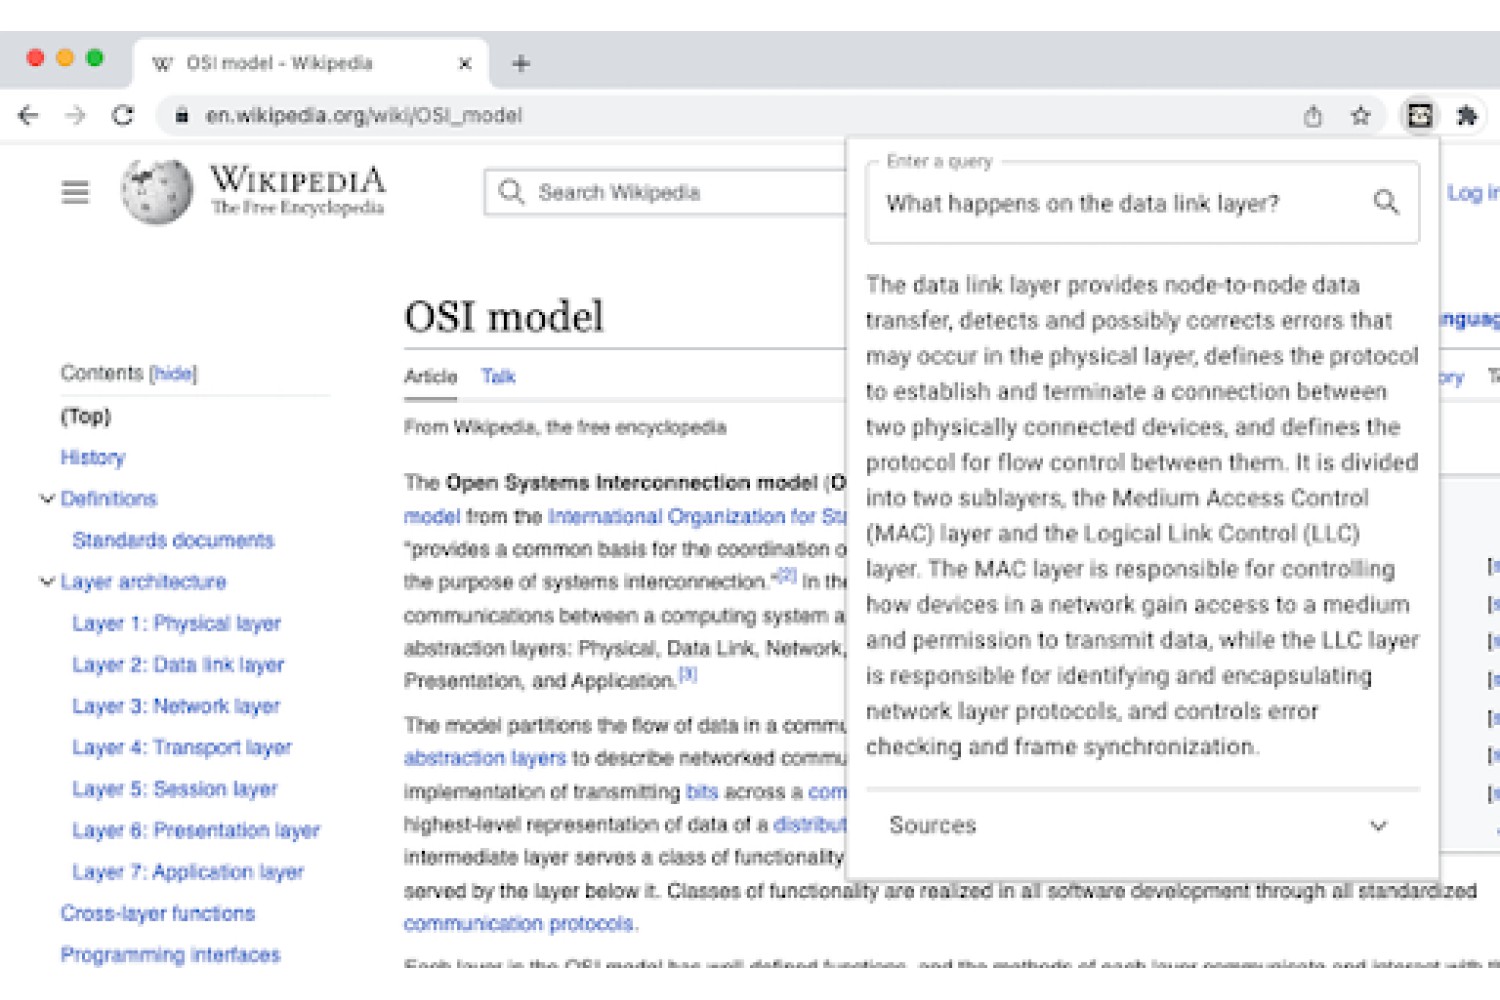The height and width of the screenshot is (1000, 1500).
Task: Open Cross-layer functions contents entry
Action: pyautogui.click(x=158, y=913)
